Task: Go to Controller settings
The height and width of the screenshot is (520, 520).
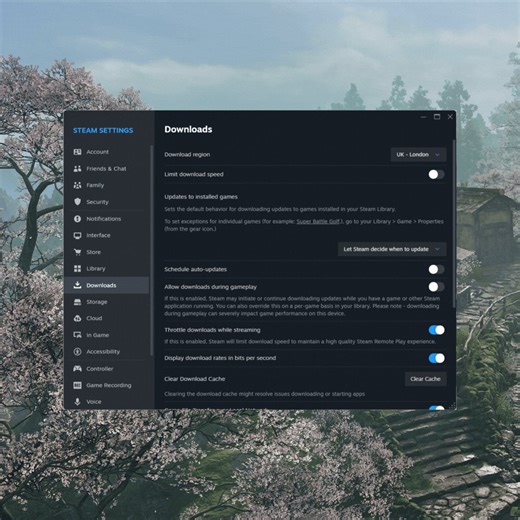Action: [x=107, y=369]
